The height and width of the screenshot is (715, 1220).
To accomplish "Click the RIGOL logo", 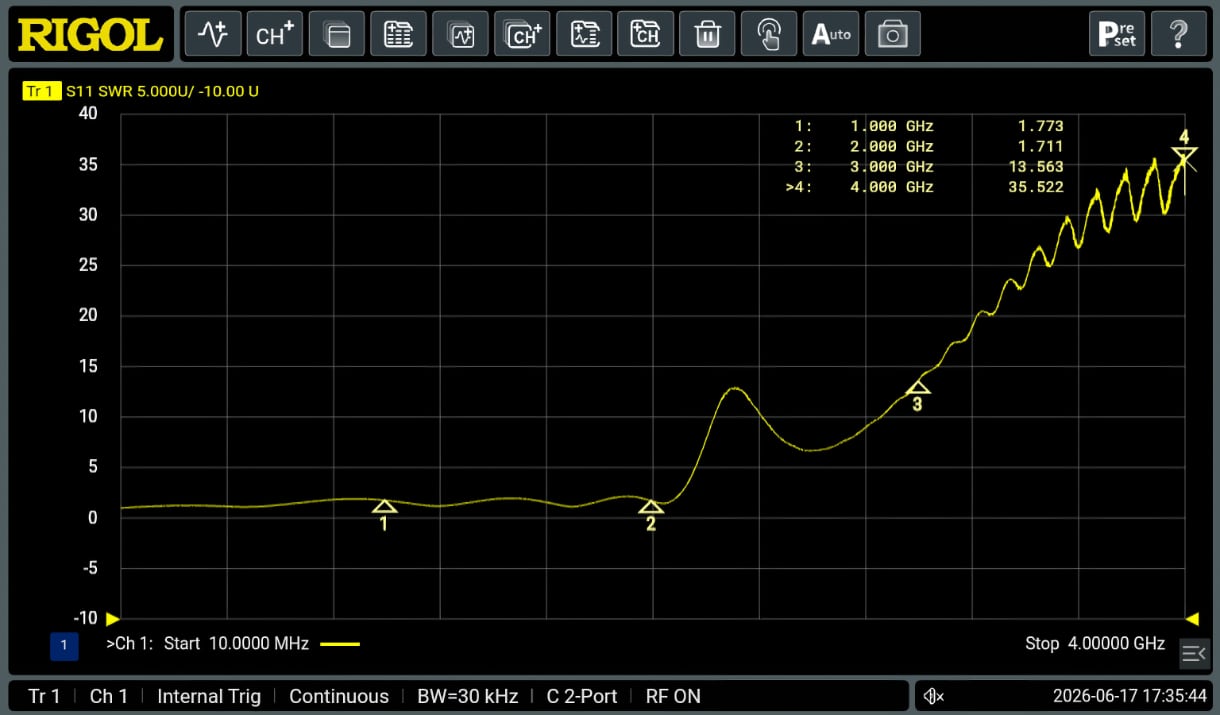I will (x=90, y=35).
